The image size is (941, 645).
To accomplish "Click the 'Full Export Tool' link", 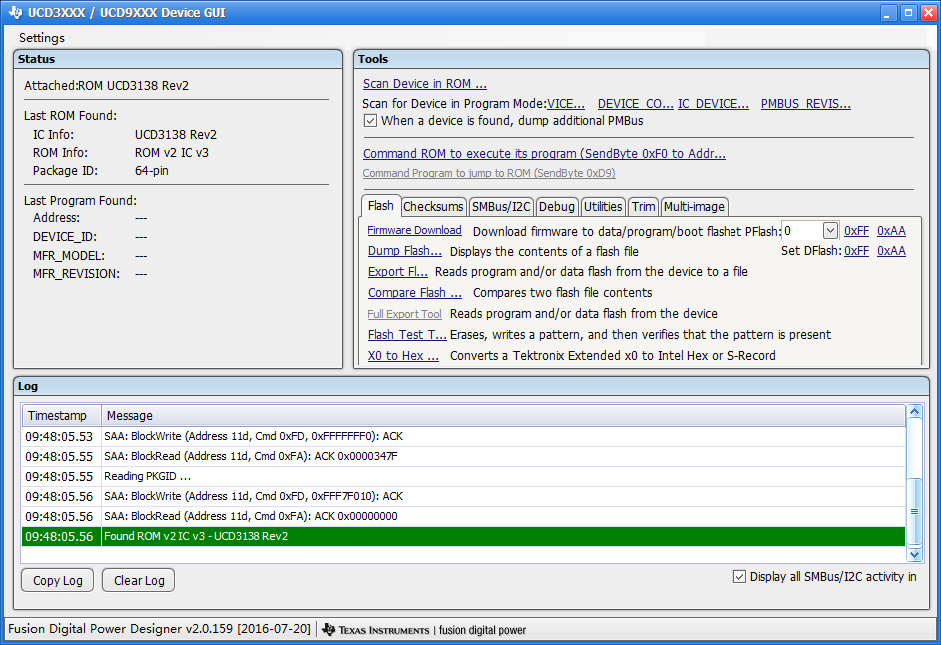I will 404,314.
